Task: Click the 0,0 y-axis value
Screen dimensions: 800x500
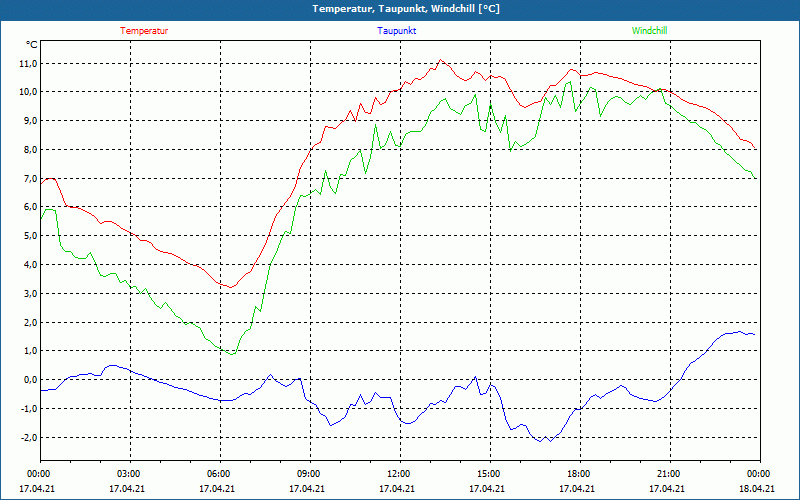Action: coord(30,380)
